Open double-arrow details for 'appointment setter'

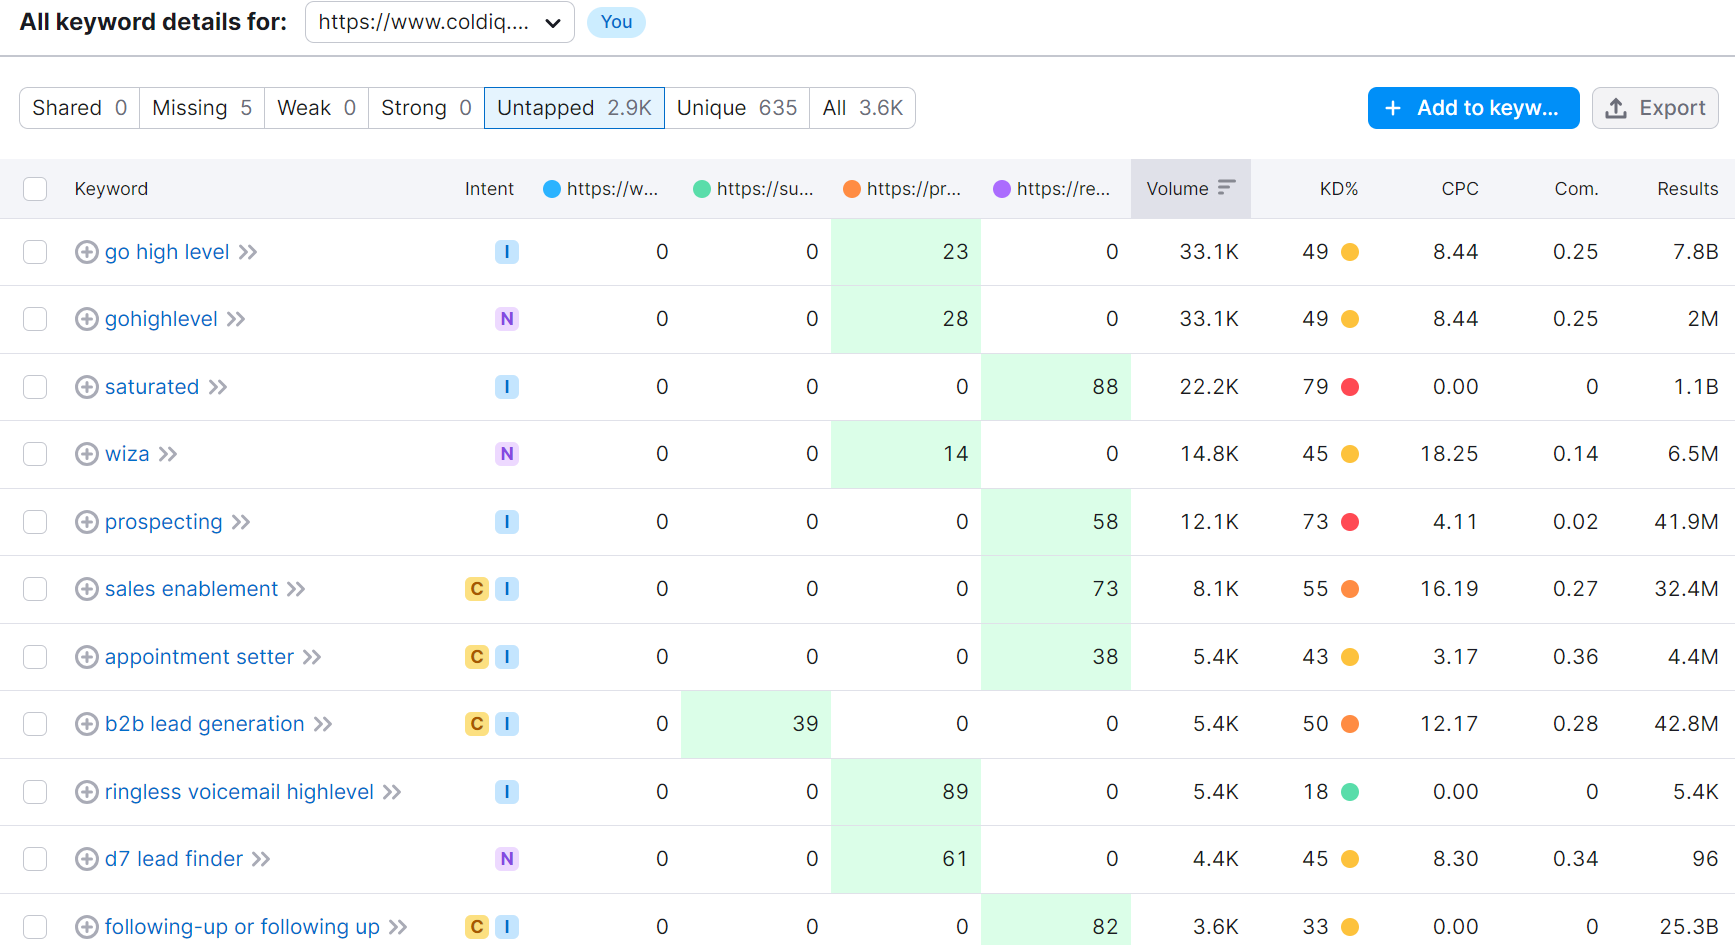click(x=312, y=657)
